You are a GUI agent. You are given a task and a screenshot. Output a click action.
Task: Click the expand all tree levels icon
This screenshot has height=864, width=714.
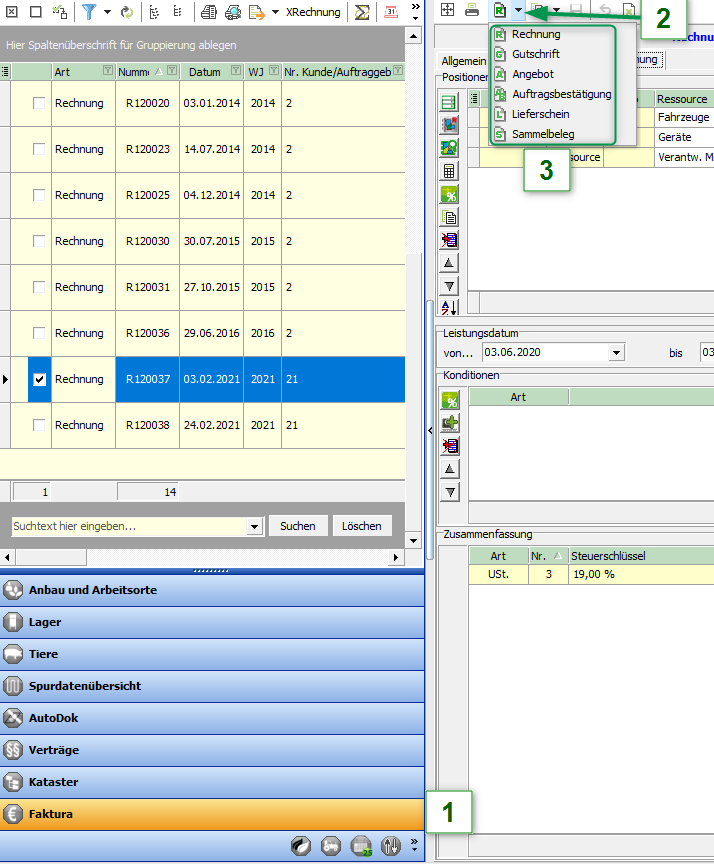click(154, 12)
